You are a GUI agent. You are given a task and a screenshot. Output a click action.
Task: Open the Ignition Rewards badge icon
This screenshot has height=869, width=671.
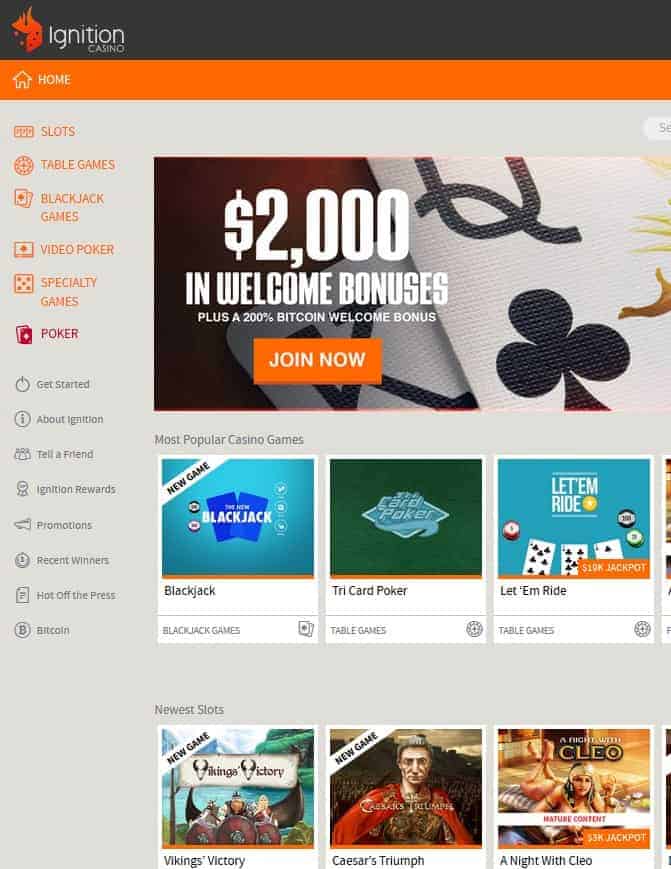(22, 489)
